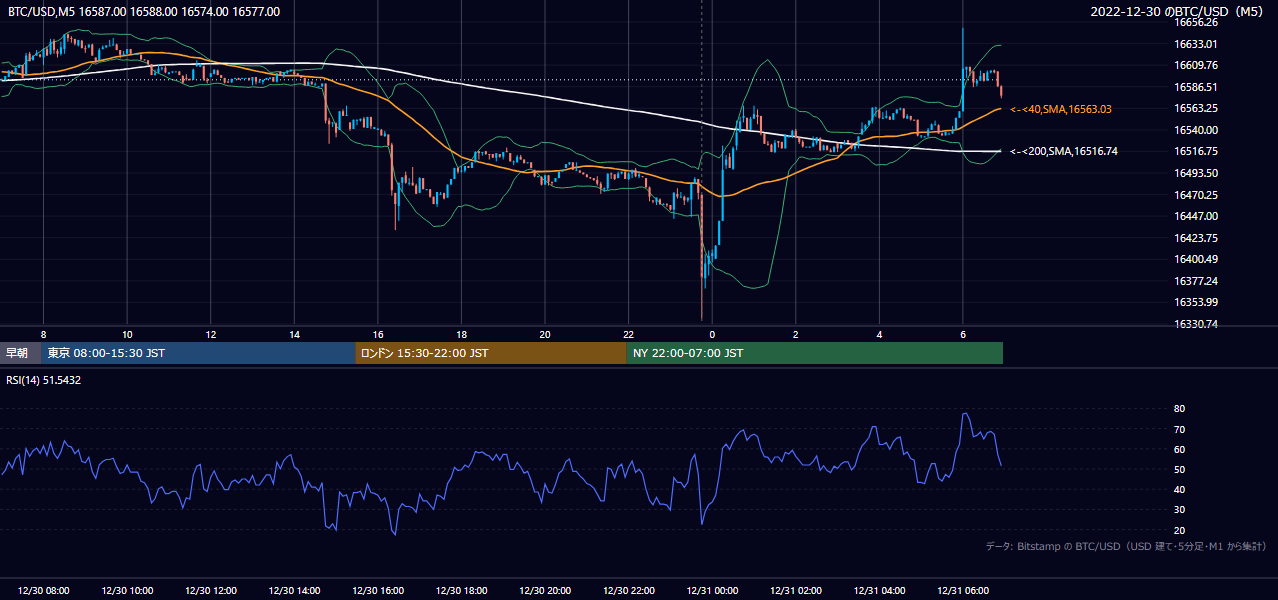The width and height of the screenshot is (1278, 600).
Task: Click RSI axis level 70
Action: click(1180, 429)
